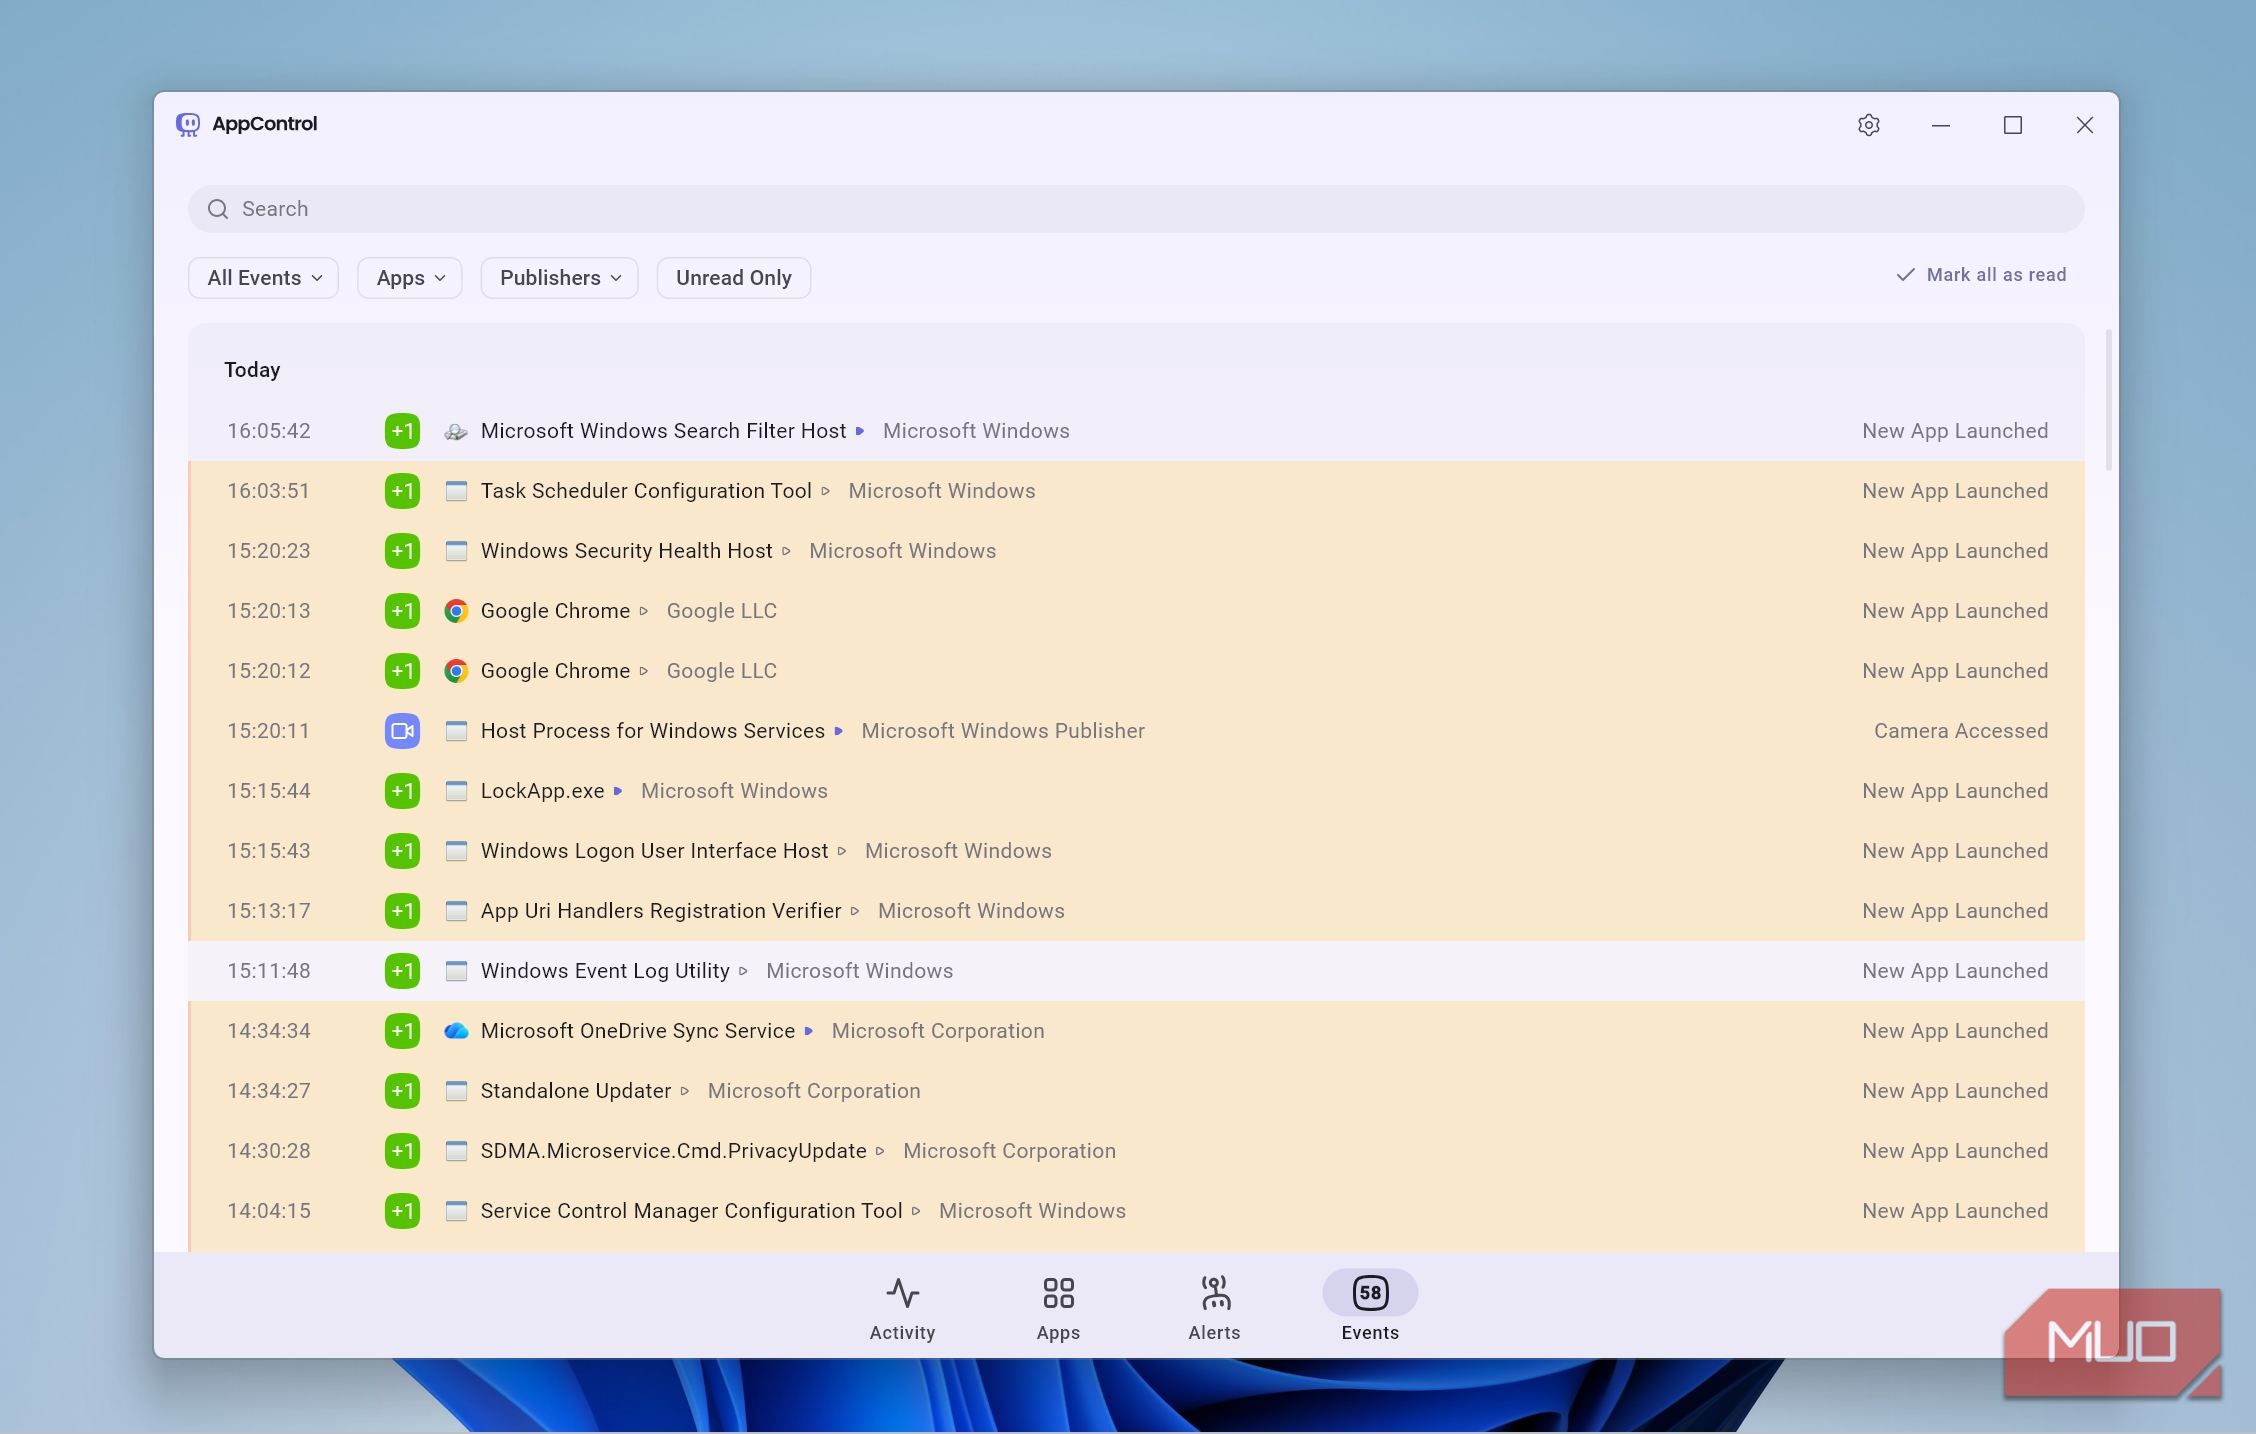Image resolution: width=2256 pixels, height=1434 pixels.
Task: Click the window icon beside Windows Event Log Utility
Action: click(x=456, y=971)
